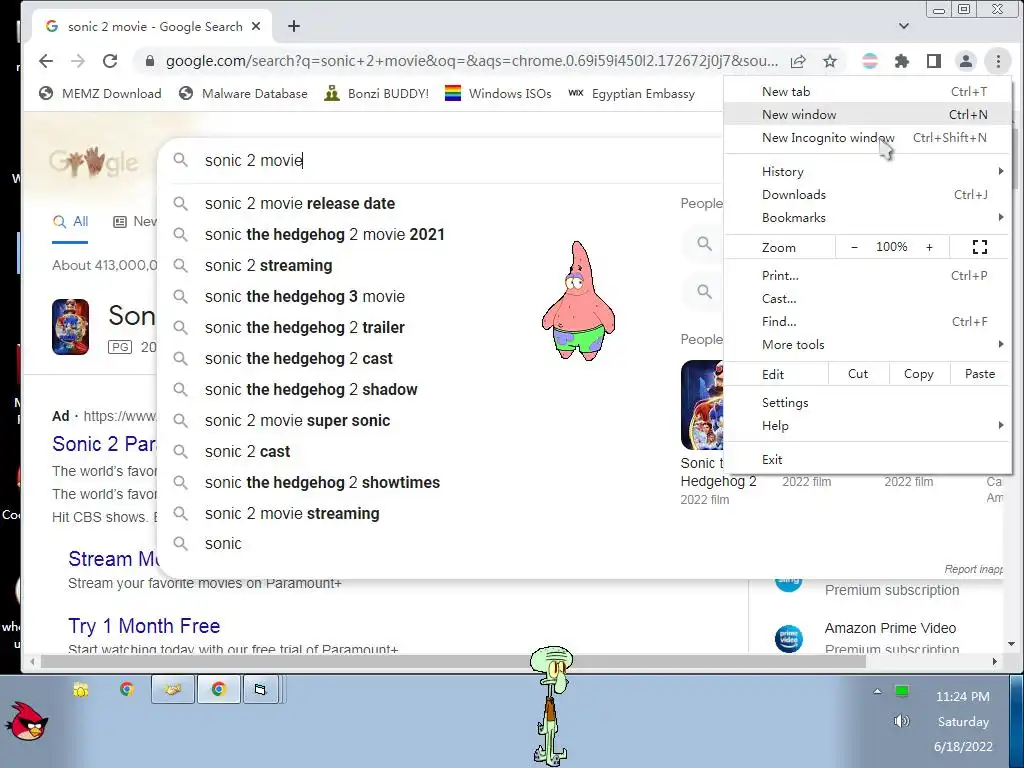This screenshot has width=1024, height=768.
Task: Open Malware Database bookmark
Action: 243,93
